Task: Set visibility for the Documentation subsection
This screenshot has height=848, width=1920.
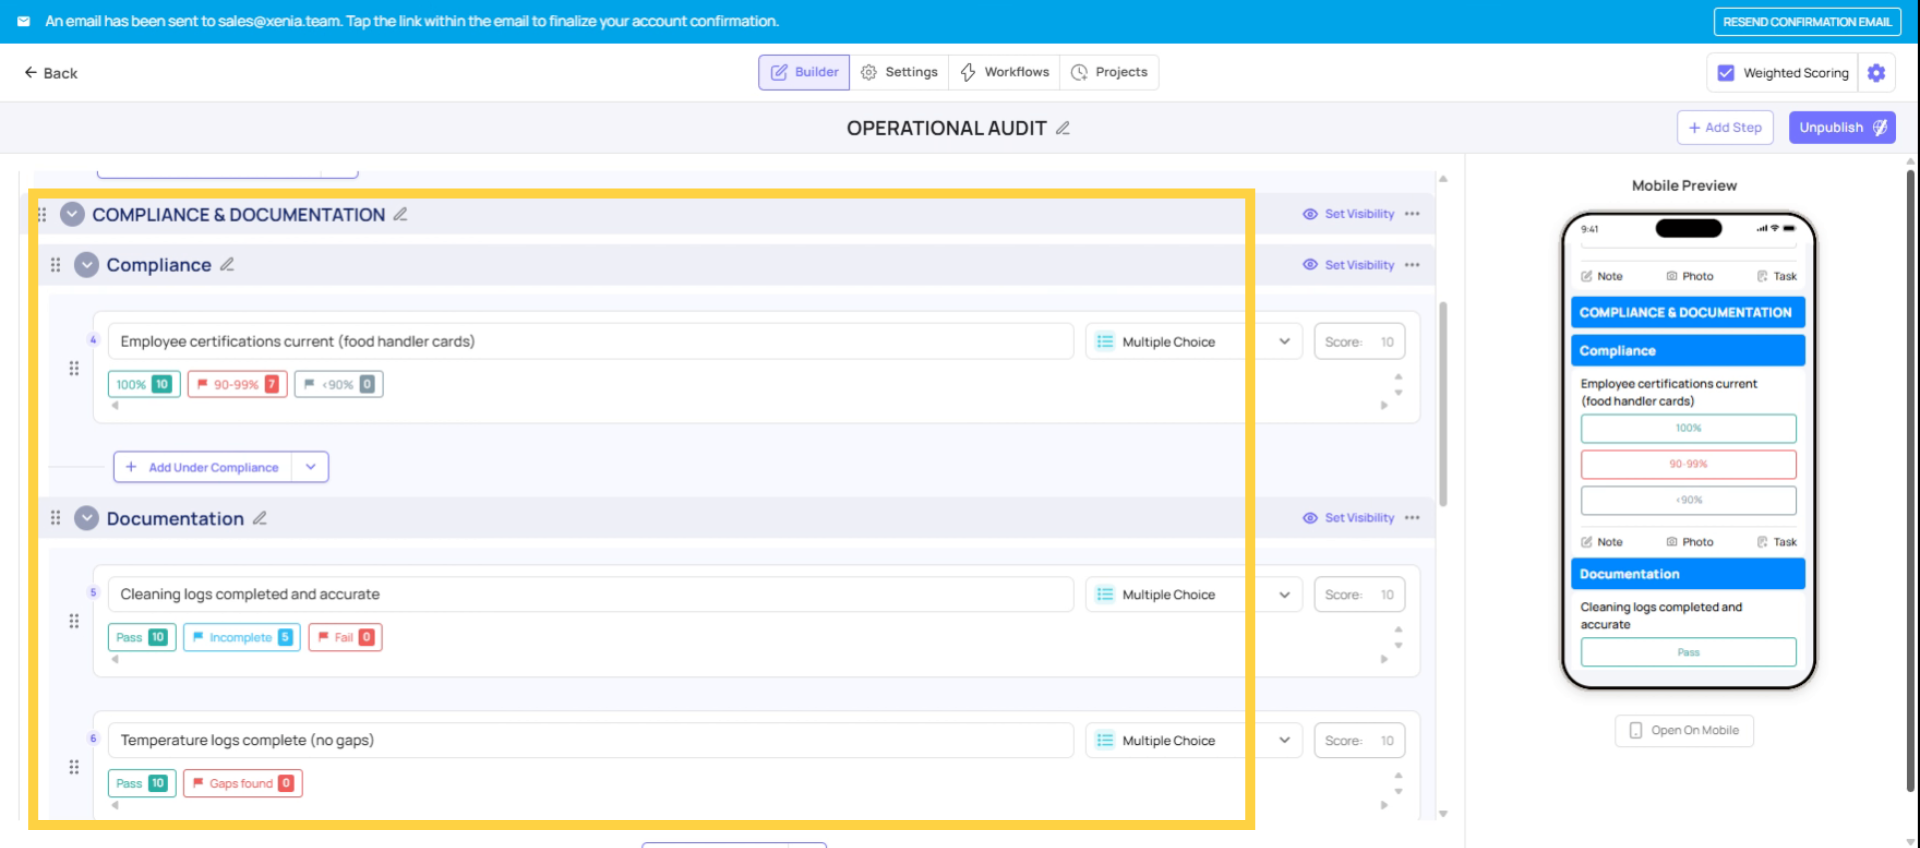Action: pos(1348,518)
